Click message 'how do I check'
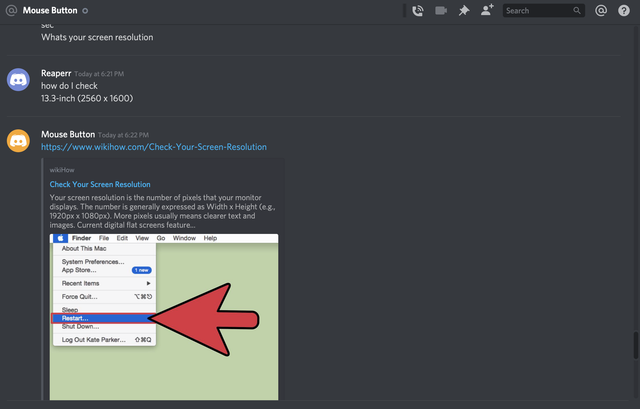The width and height of the screenshot is (640, 409). coord(69,86)
